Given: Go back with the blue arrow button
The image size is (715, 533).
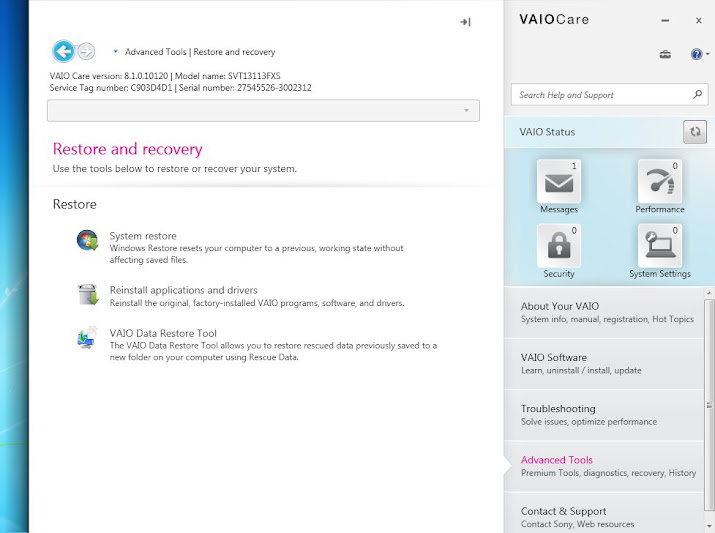Looking at the screenshot, I should tap(63, 51).
